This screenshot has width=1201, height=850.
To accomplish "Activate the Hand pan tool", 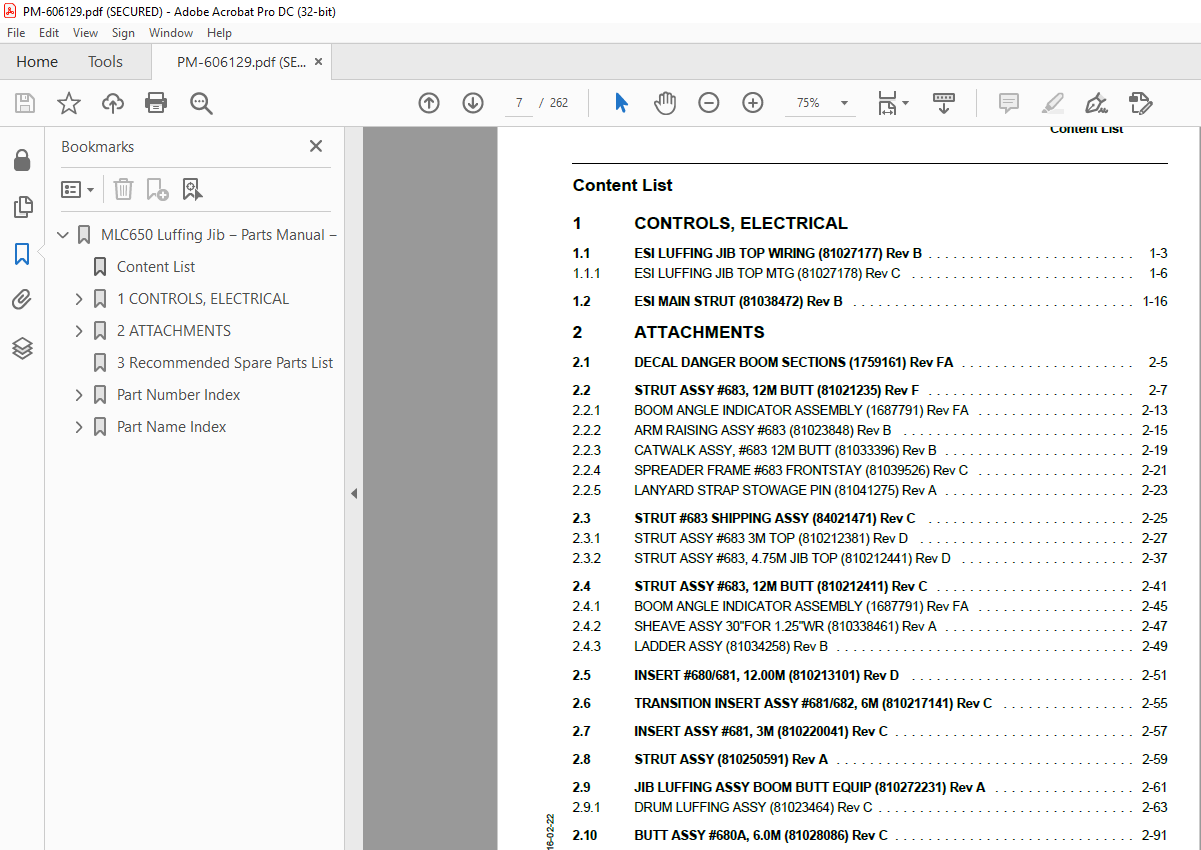I will coord(665,103).
